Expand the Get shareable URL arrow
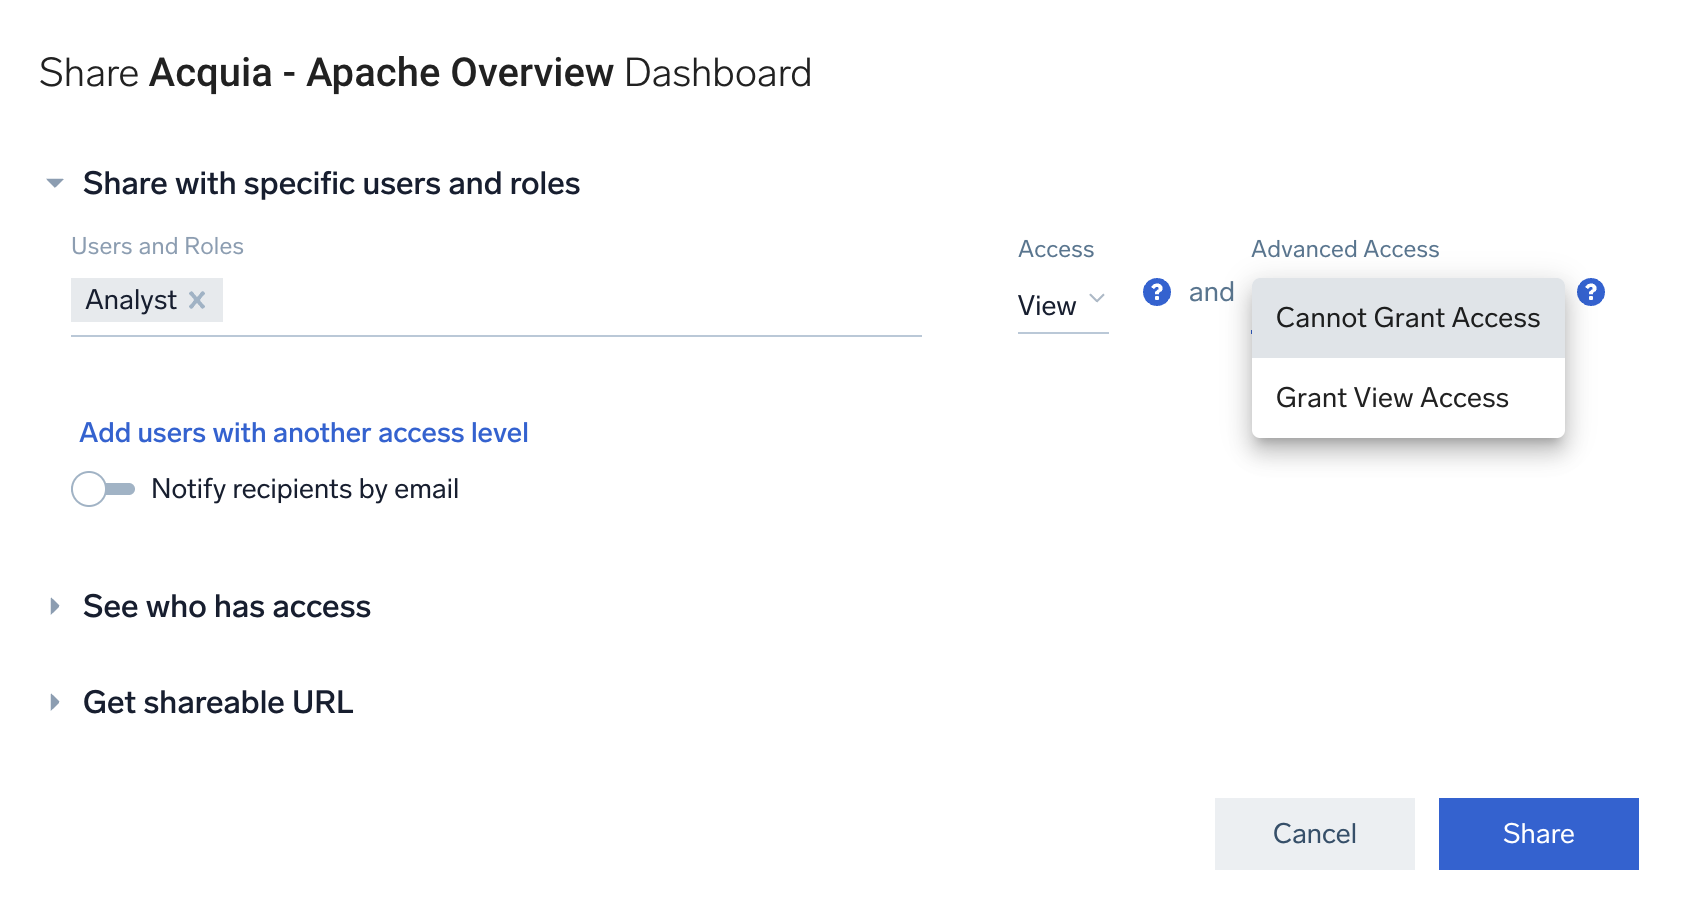This screenshot has height=914, width=1684. tap(55, 702)
